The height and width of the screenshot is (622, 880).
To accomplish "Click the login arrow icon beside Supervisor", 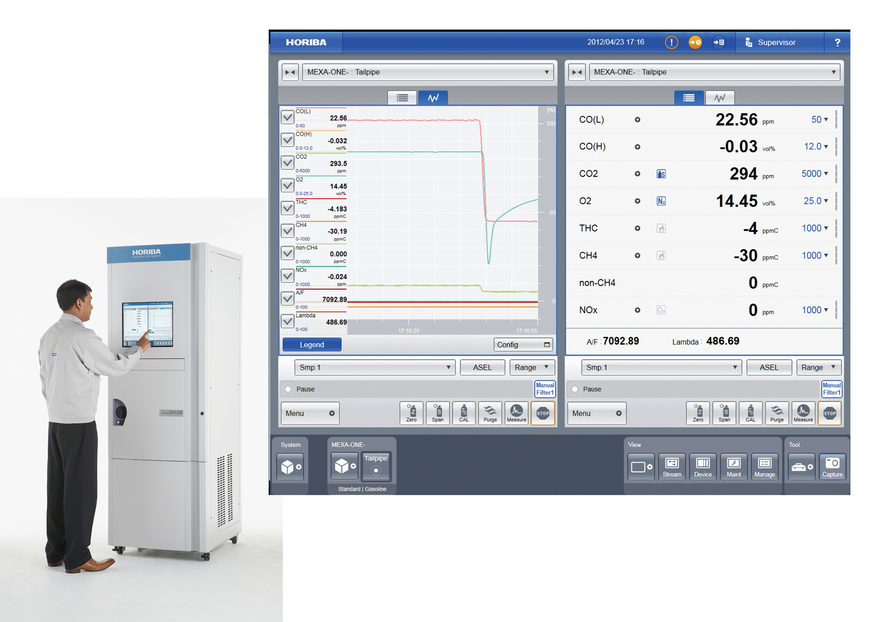I will coord(719,42).
